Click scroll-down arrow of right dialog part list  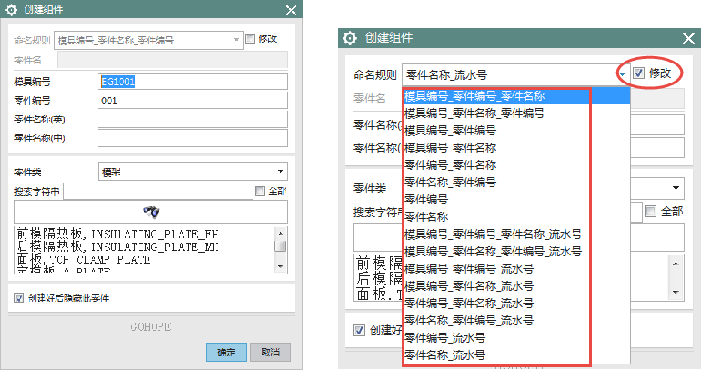(676, 293)
